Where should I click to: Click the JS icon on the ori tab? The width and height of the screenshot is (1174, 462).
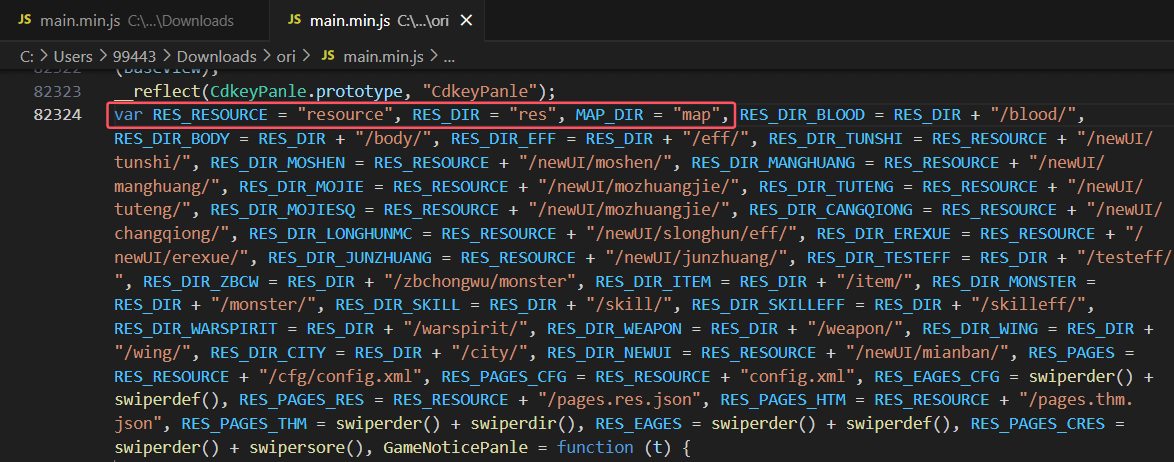[293, 20]
